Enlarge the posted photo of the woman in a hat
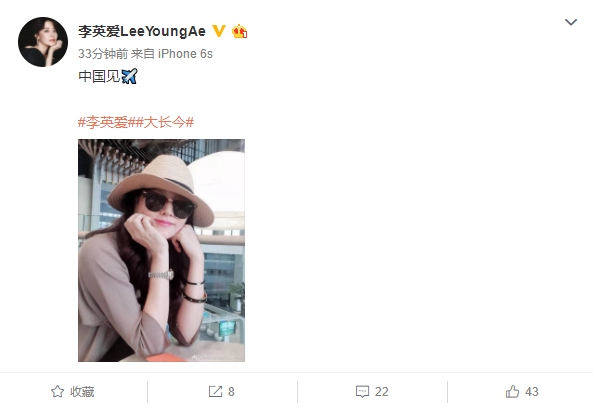This screenshot has width=593, height=407. tap(161, 250)
